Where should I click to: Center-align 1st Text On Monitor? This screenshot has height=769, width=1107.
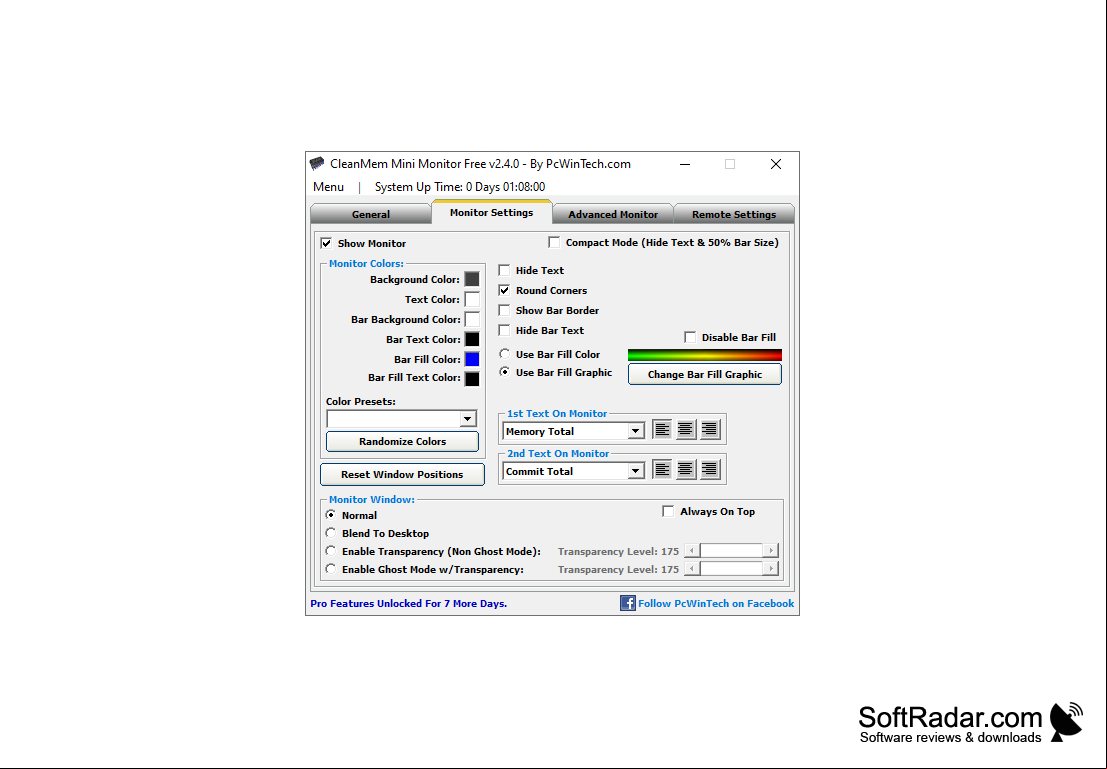click(686, 429)
